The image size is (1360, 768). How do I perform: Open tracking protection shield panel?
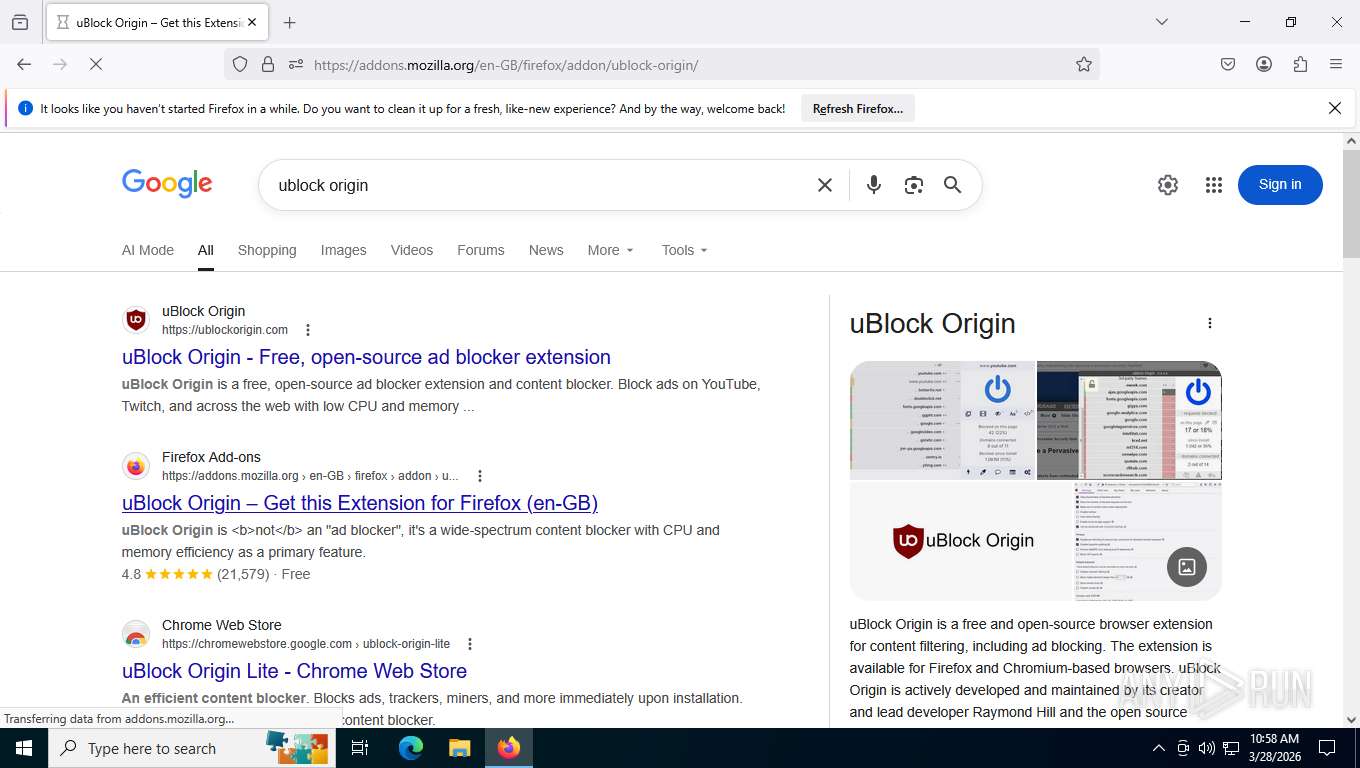[x=240, y=64]
